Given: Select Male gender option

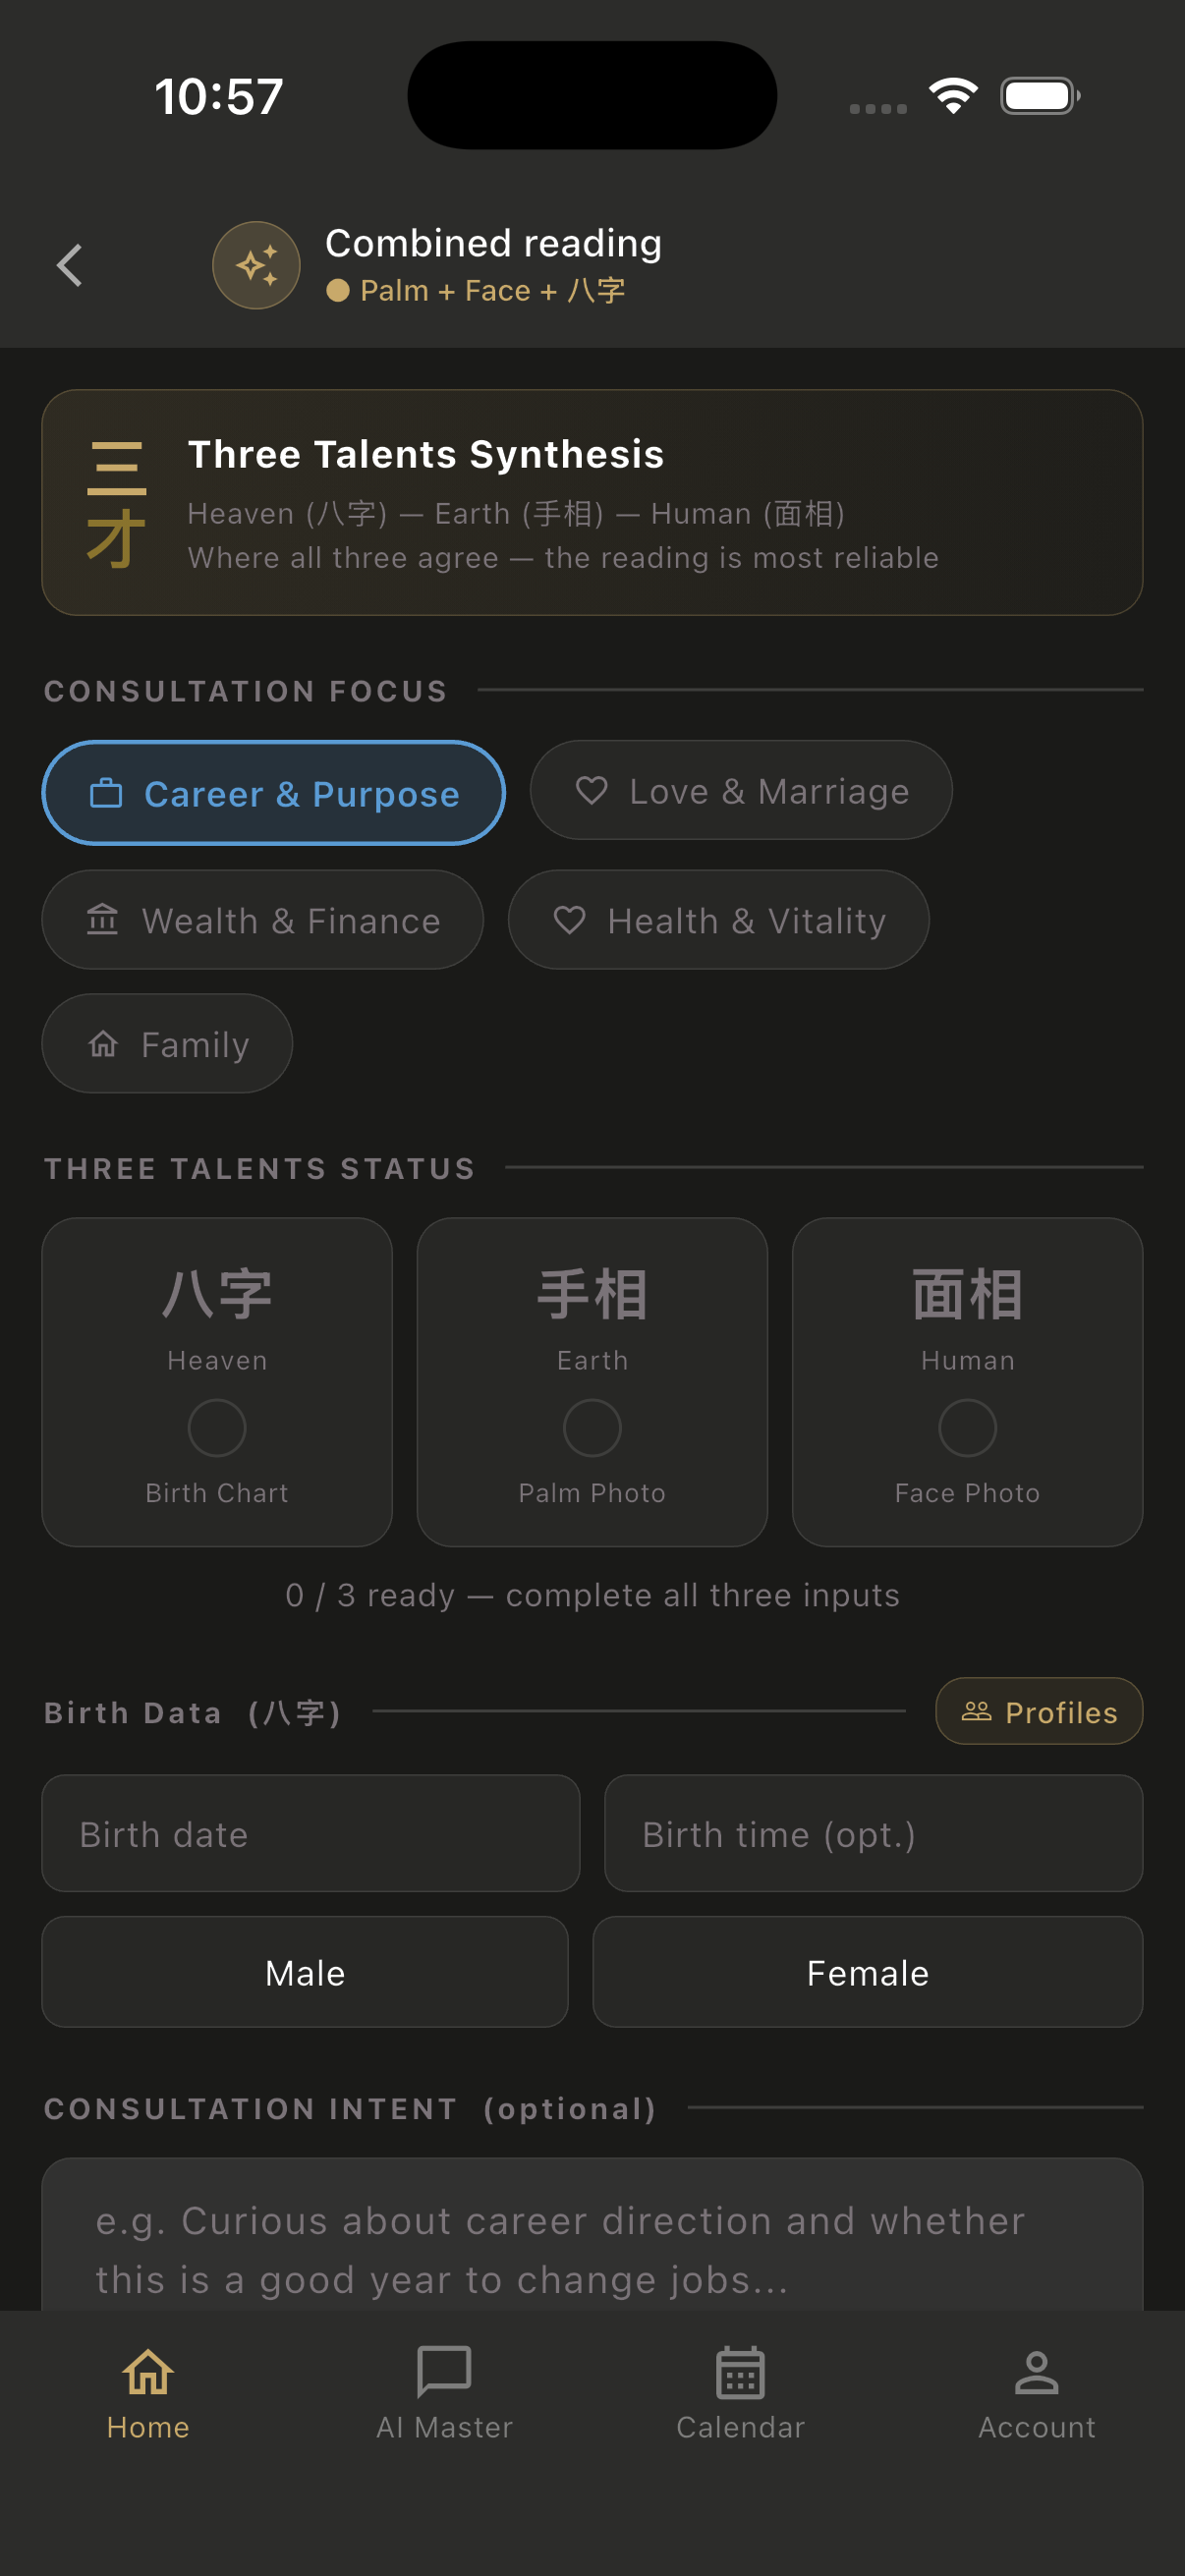Looking at the screenshot, I should (x=305, y=1972).
